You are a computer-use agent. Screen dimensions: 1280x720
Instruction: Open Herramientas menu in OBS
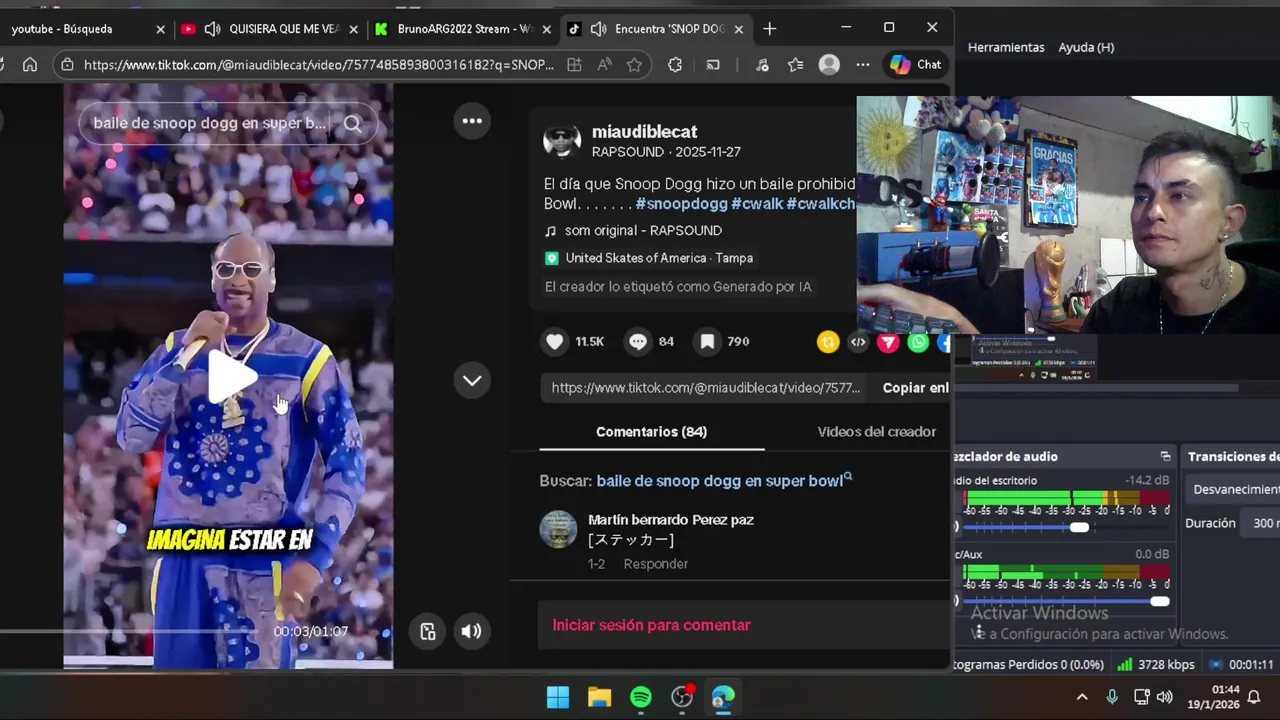point(1006,47)
